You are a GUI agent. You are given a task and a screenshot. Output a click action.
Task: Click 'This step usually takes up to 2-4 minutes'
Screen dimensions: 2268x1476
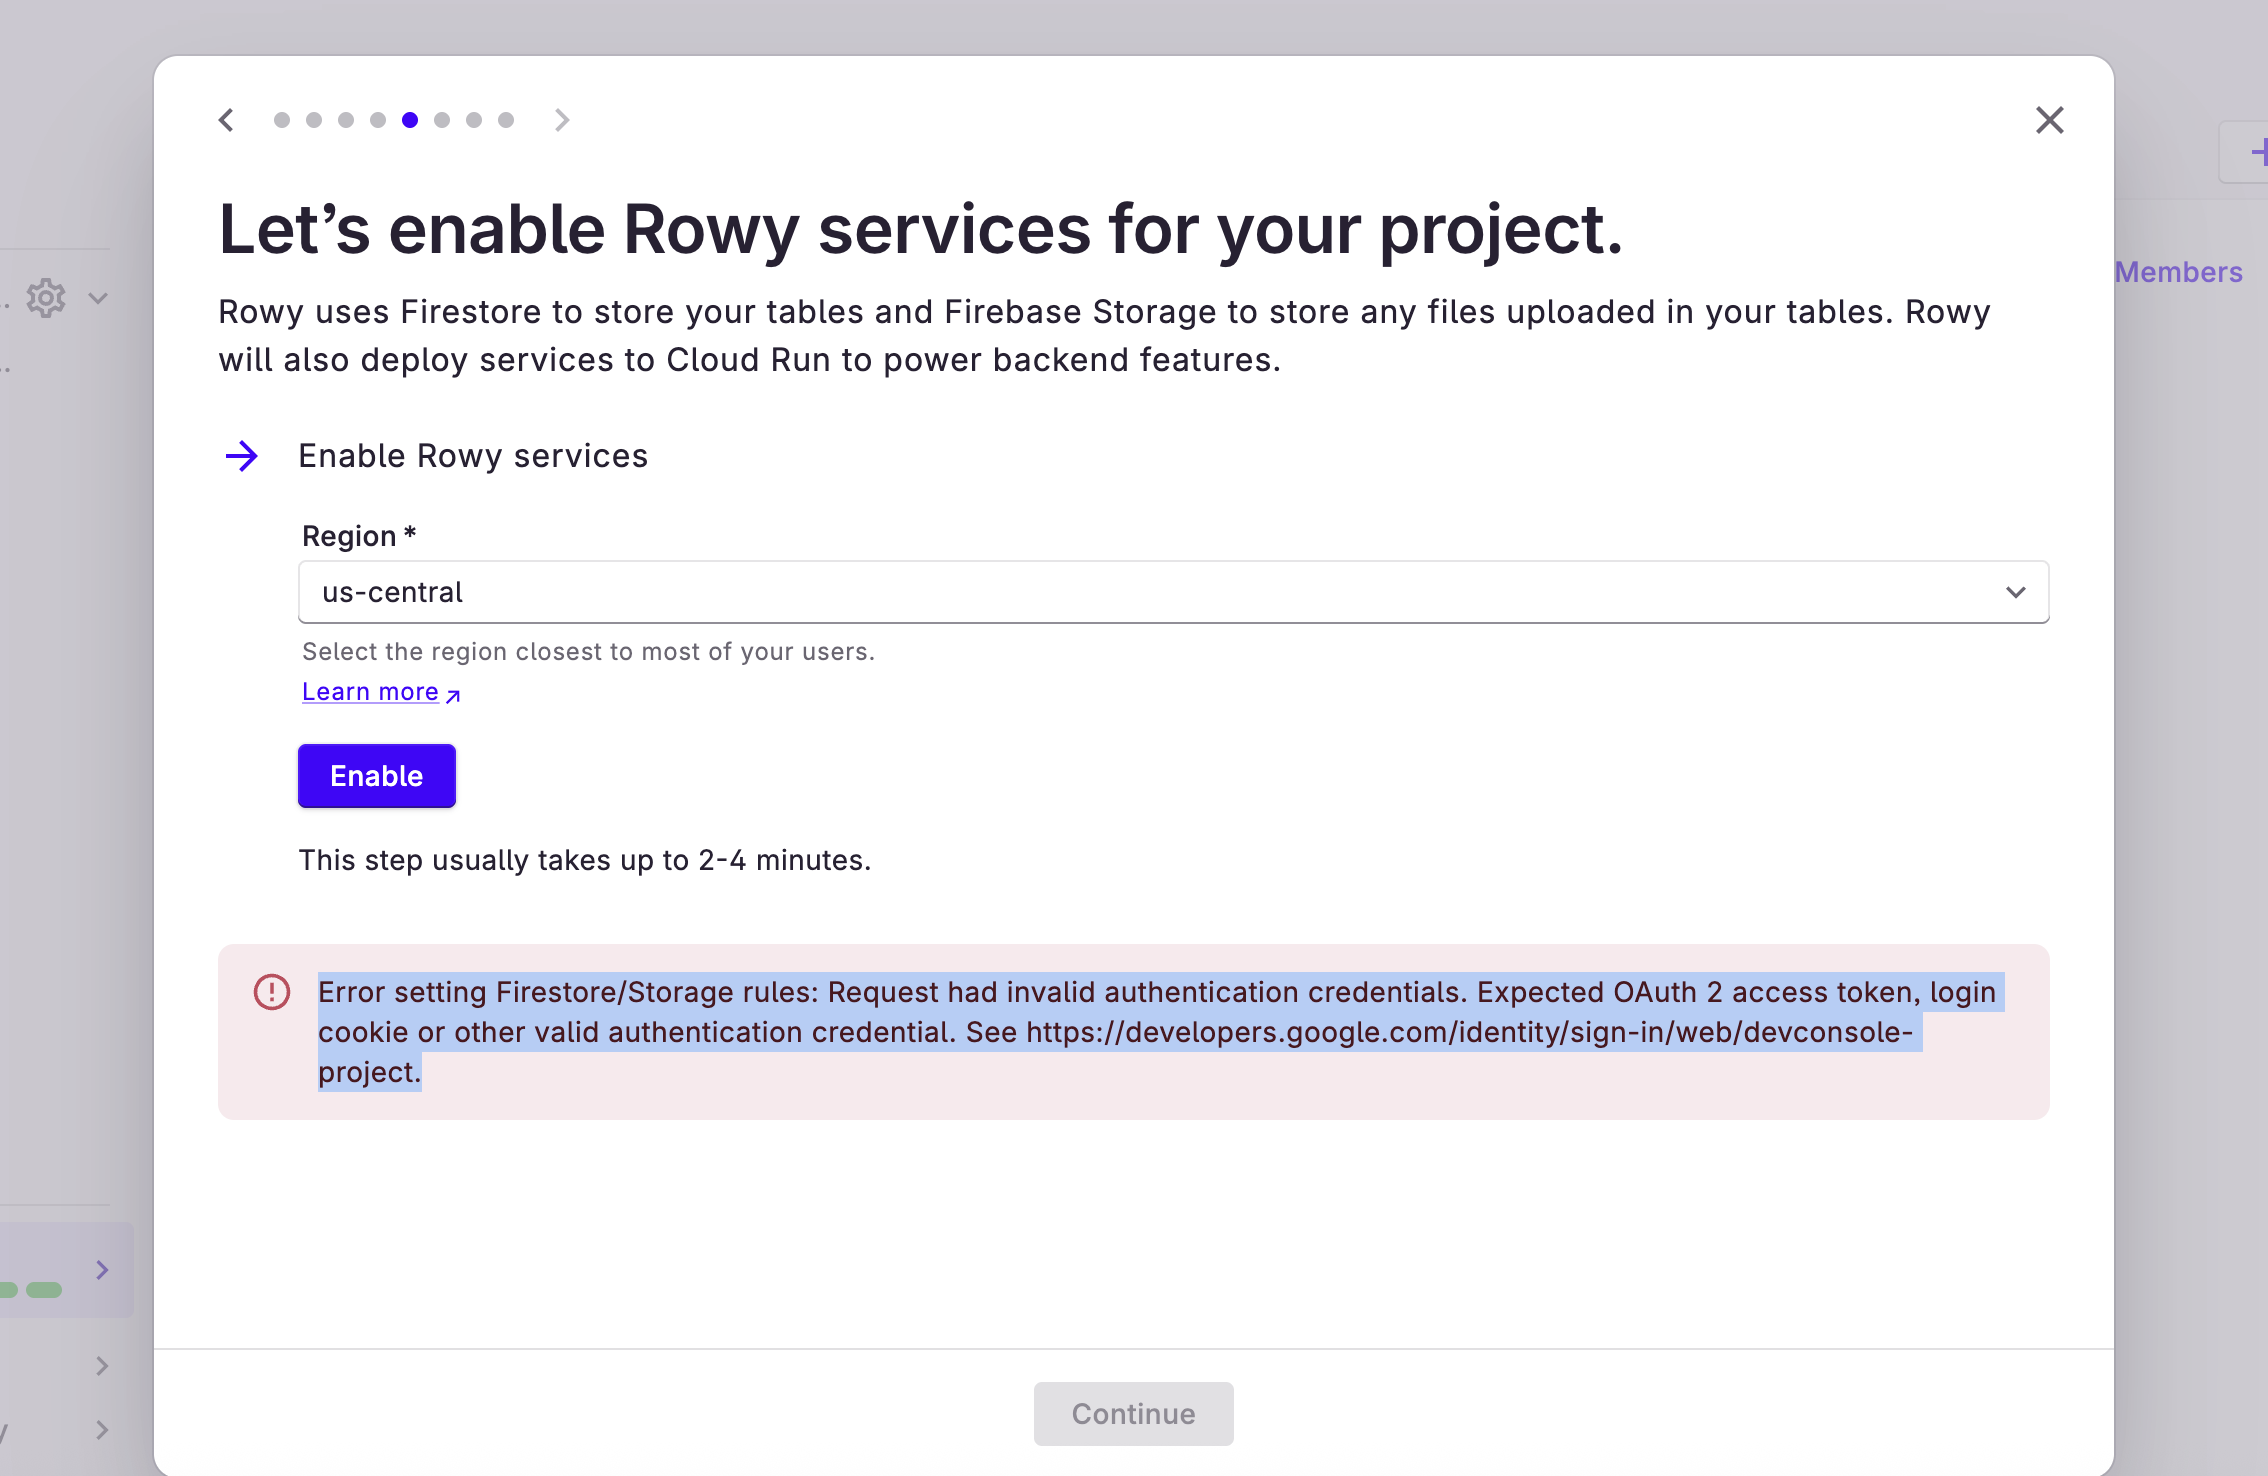click(585, 860)
